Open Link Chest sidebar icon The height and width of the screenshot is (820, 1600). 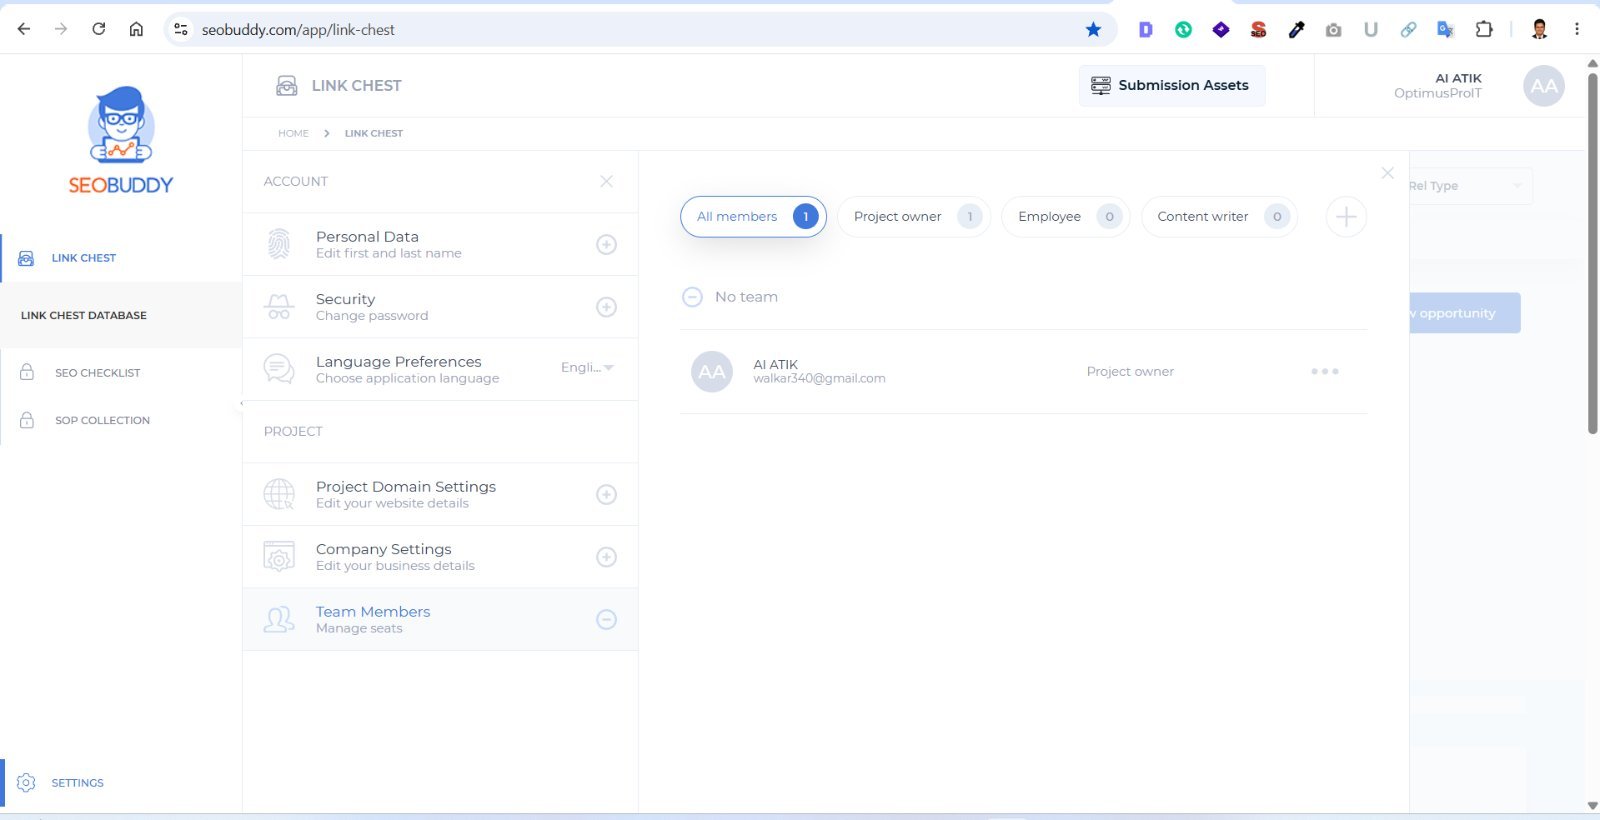(x=27, y=258)
